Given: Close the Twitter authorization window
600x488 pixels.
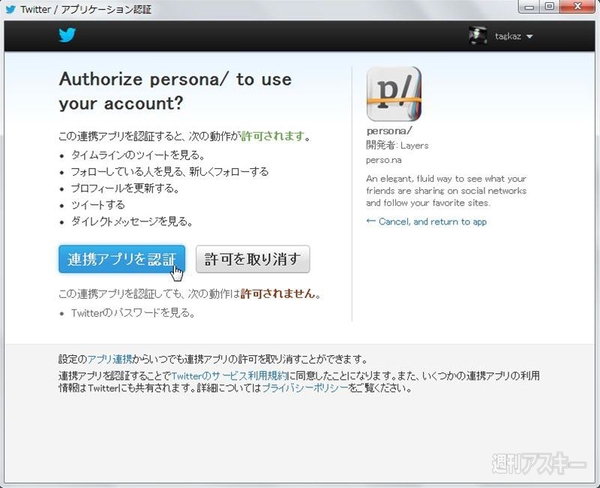Looking at the screenshot, I should (578, 7).
